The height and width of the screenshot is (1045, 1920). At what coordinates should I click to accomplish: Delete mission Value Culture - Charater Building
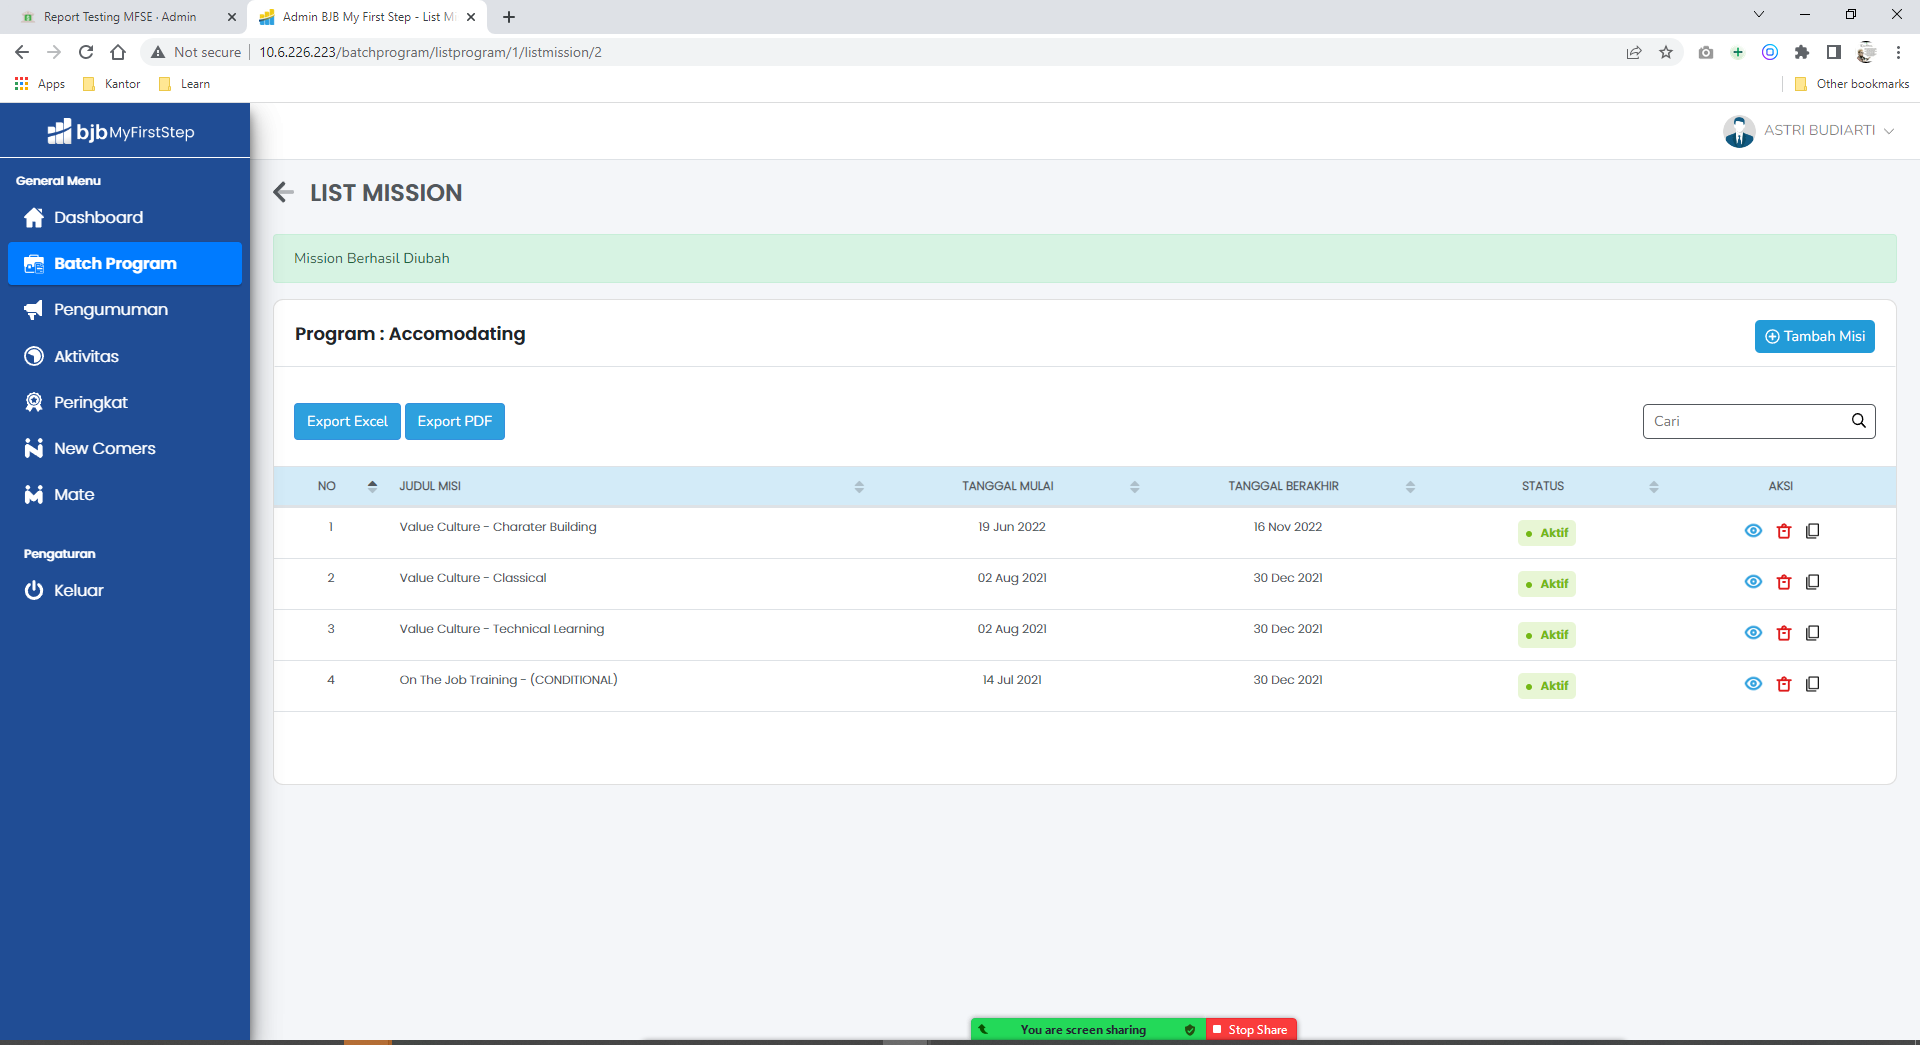[1783, 531]
